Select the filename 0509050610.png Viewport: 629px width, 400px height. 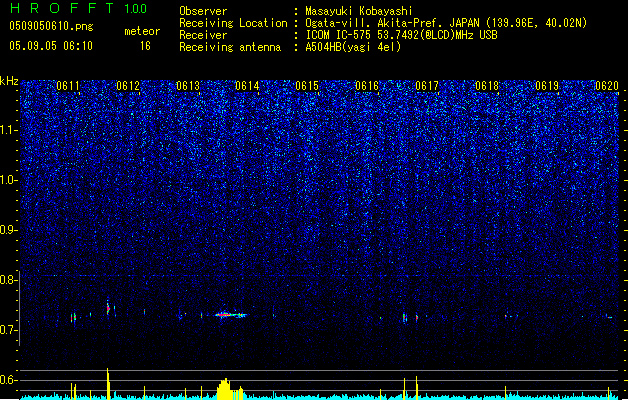(x=51, y=26)
